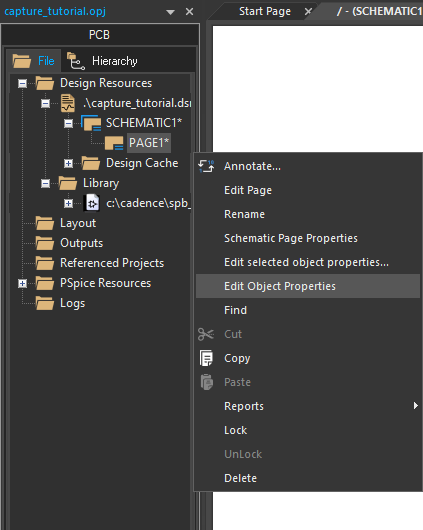This screenshot has width=423, height=530.
Task: Expand the Design Cache folder
Action: click(x=68, y=164)
